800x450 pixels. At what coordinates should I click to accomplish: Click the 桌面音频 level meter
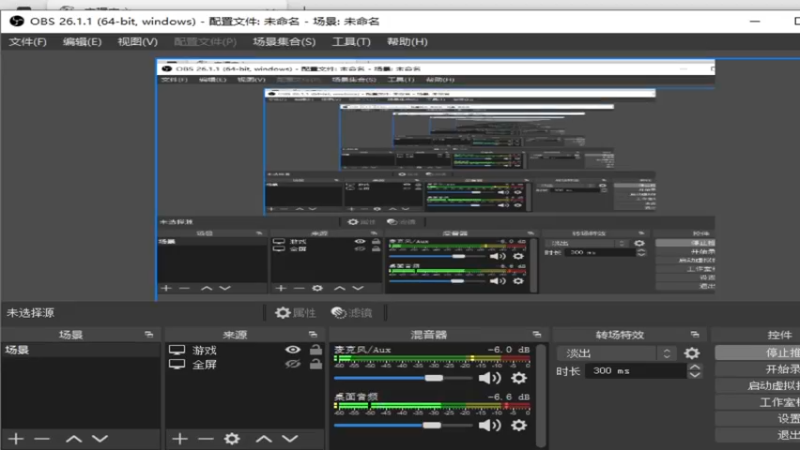[432, 406]
